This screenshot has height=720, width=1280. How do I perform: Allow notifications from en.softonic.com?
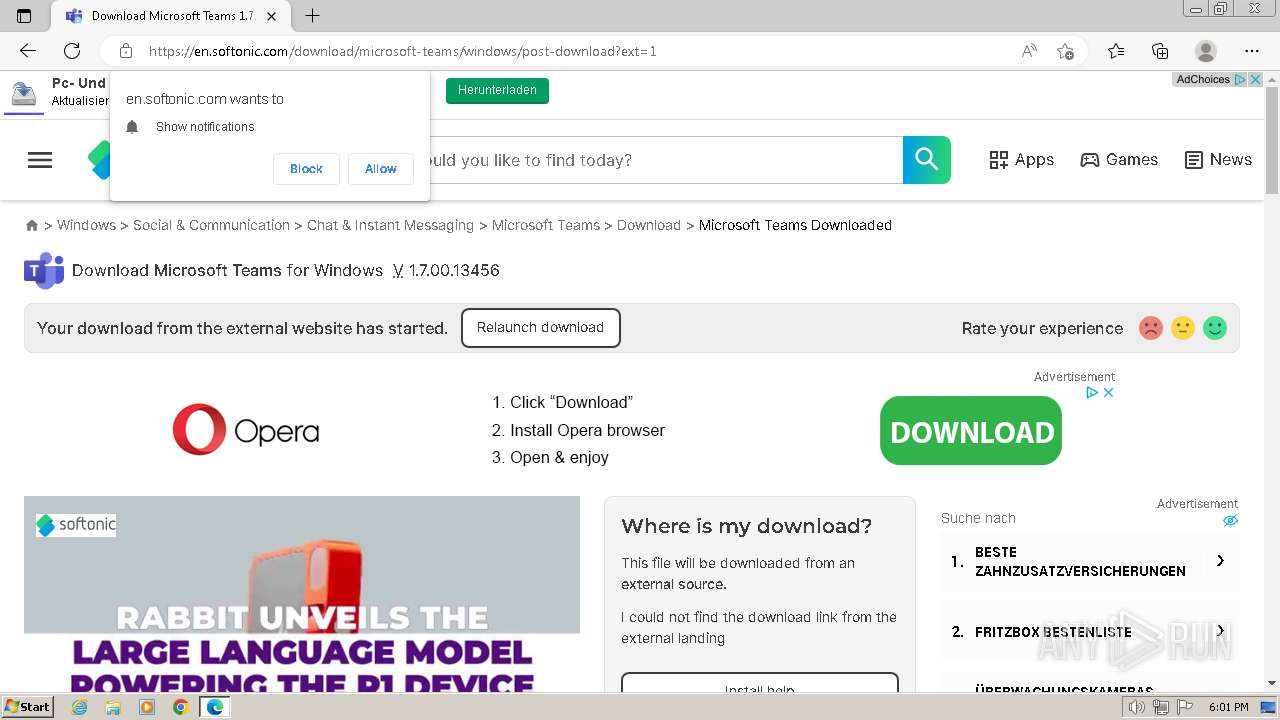[x=380, y=169]
